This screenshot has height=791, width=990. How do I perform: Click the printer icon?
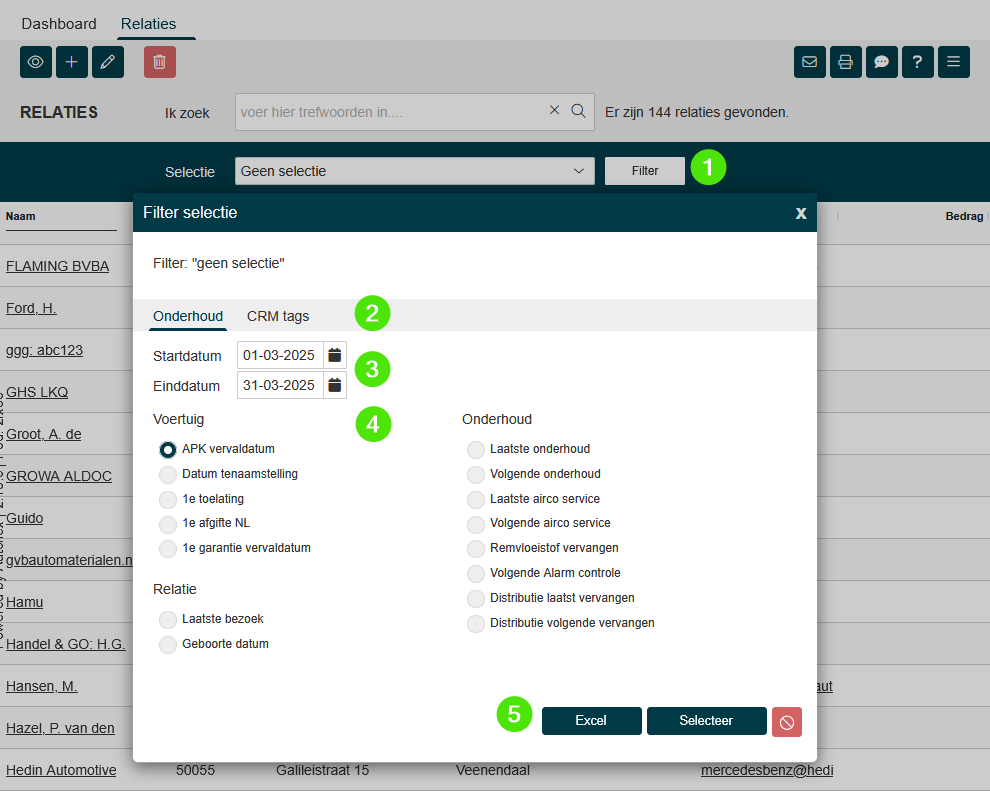coord(846,62)
